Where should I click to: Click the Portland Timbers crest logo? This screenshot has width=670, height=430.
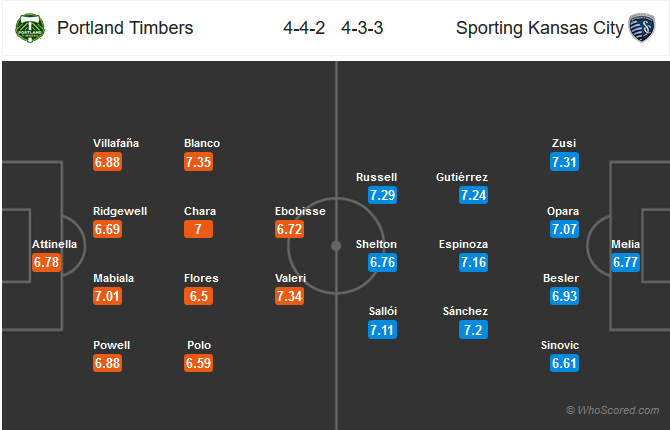[30, 28]
